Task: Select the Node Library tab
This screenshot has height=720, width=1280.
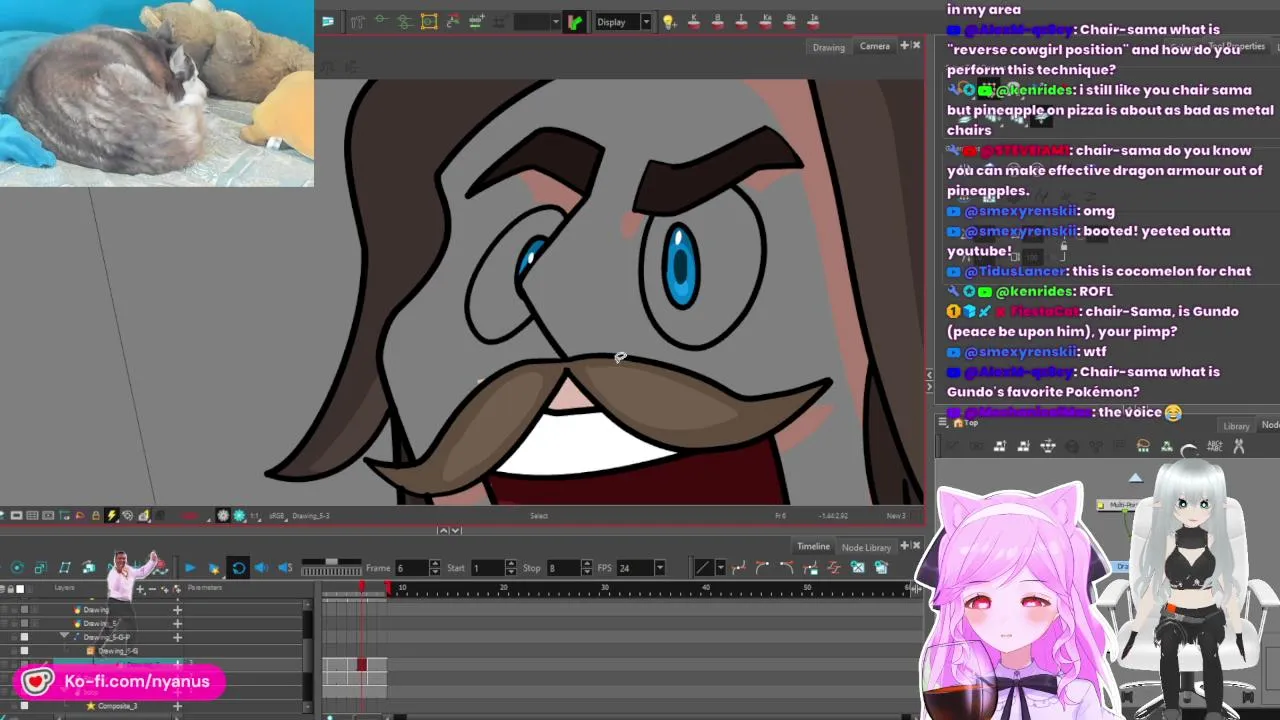Action: 866,547
